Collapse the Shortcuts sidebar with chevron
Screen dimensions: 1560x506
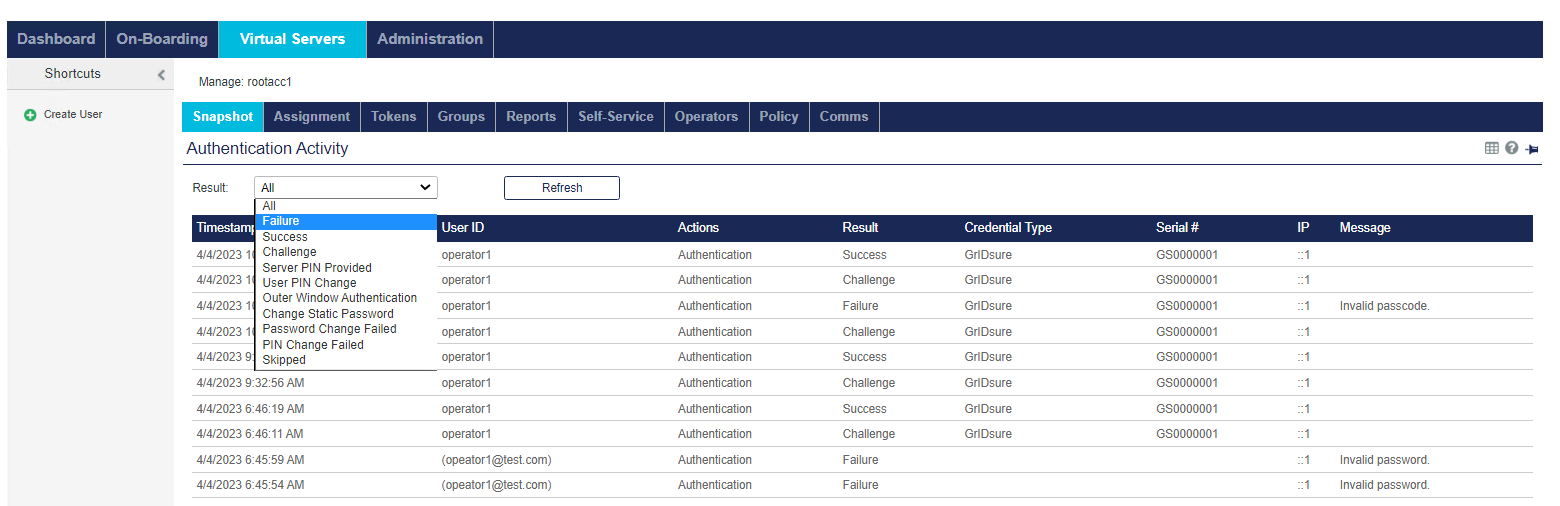click(161, 74)
